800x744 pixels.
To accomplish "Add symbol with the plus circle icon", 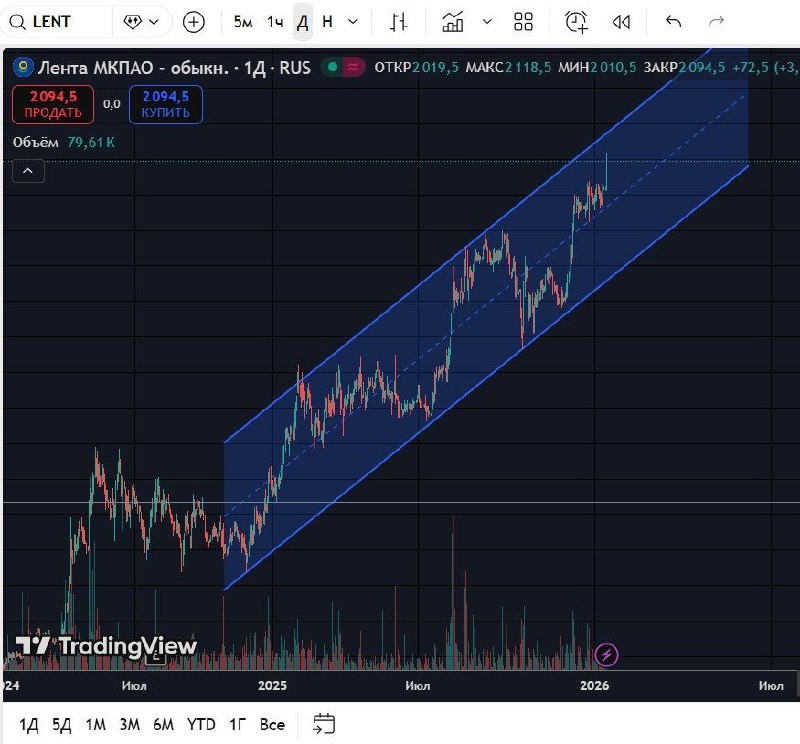I will click(x=193, y=22).
